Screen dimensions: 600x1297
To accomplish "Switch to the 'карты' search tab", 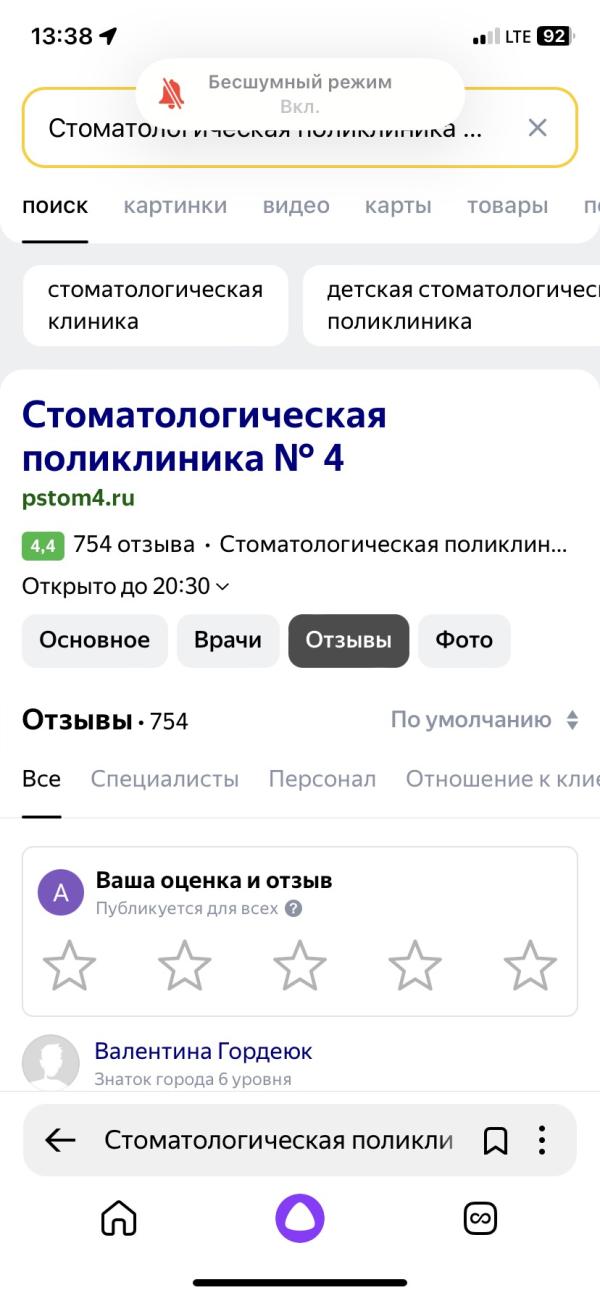I will (x=398, y=206).
